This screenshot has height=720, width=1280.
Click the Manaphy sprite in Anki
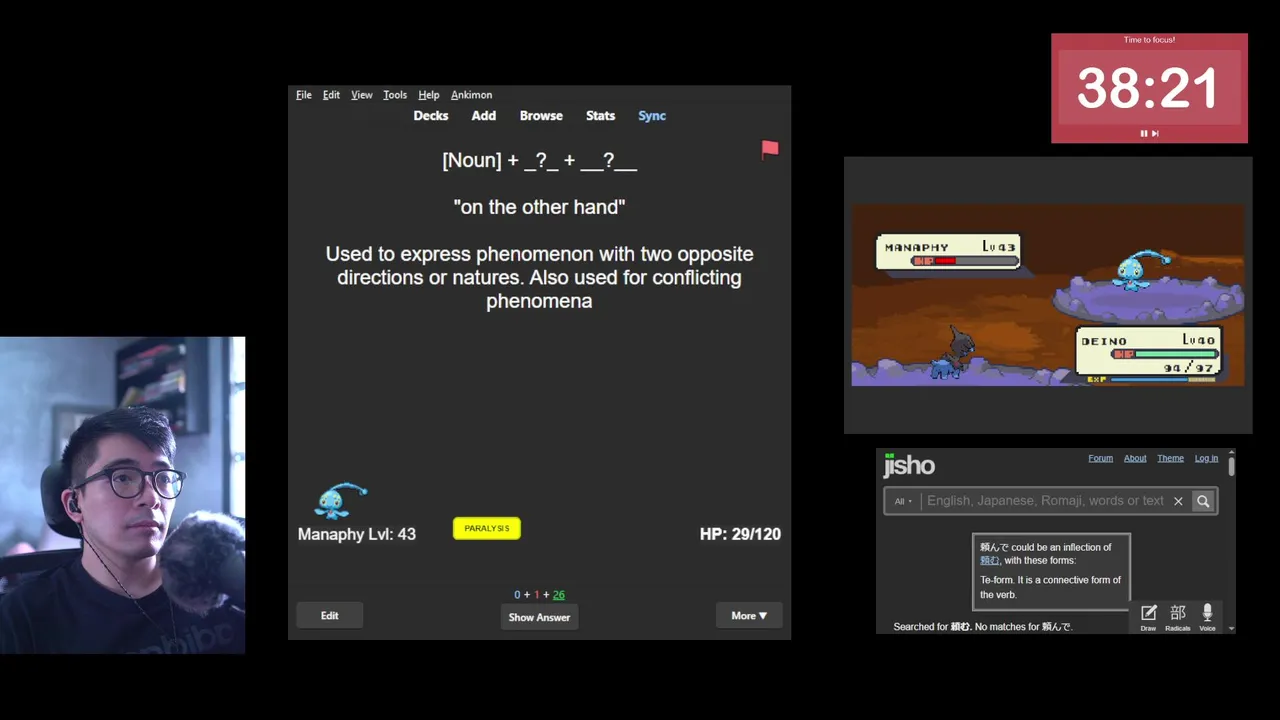coord(340,500)
